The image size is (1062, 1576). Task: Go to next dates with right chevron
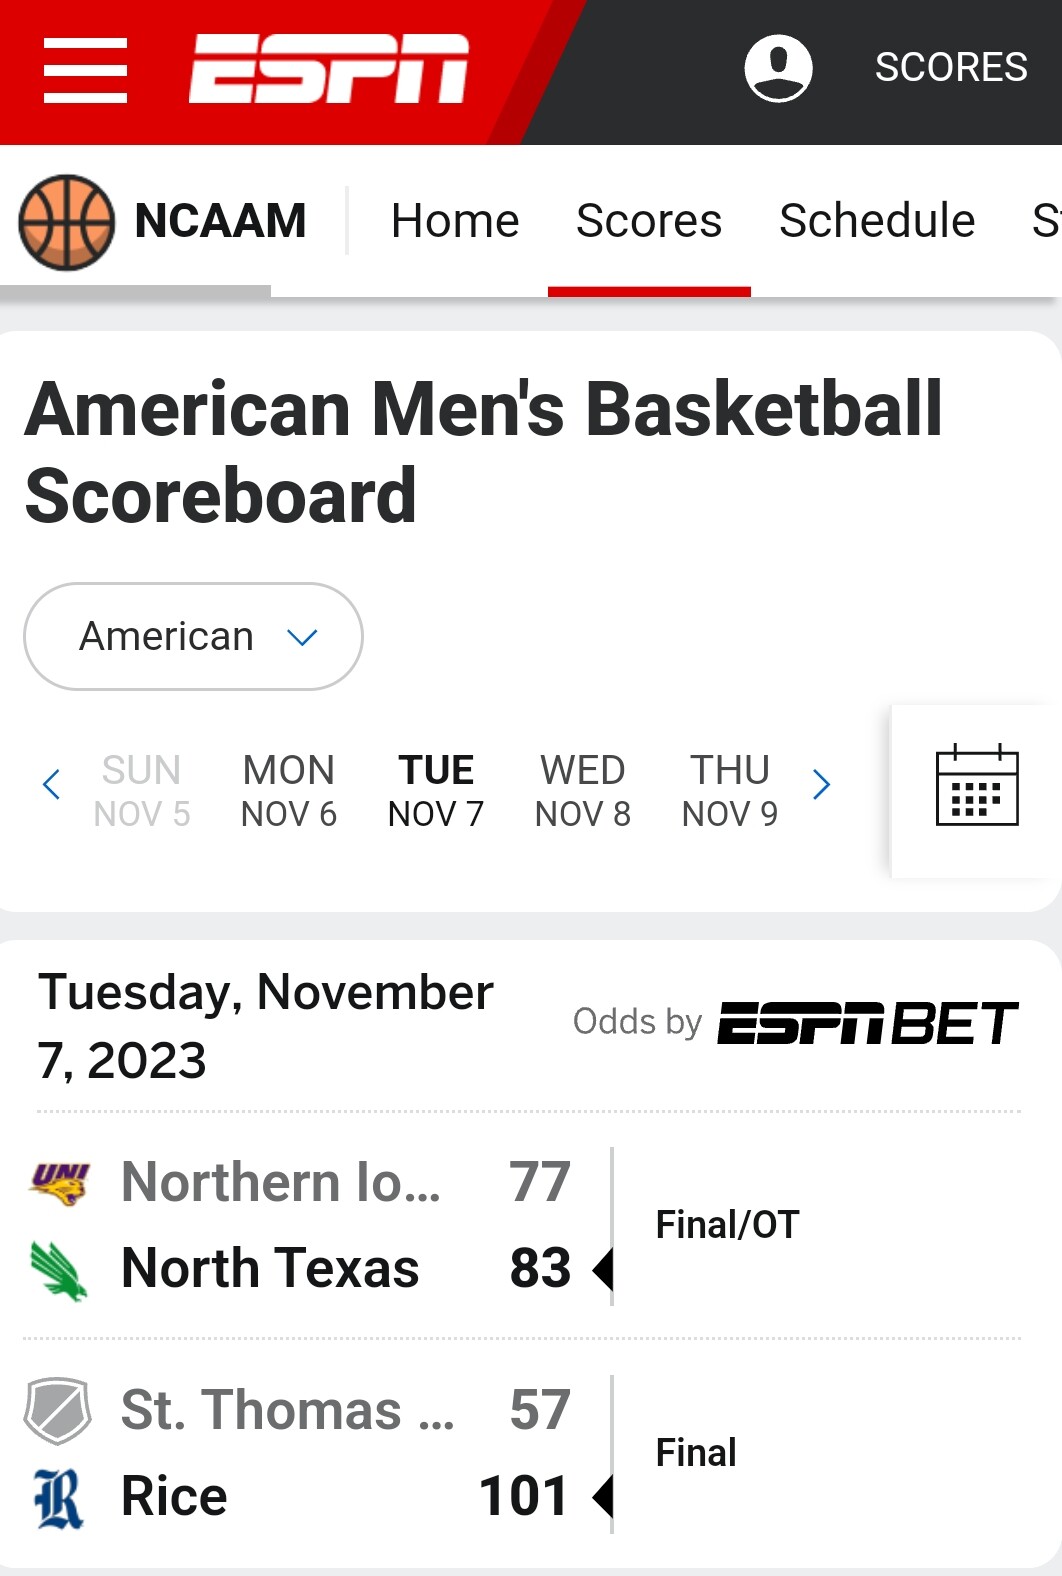point(821,785)
